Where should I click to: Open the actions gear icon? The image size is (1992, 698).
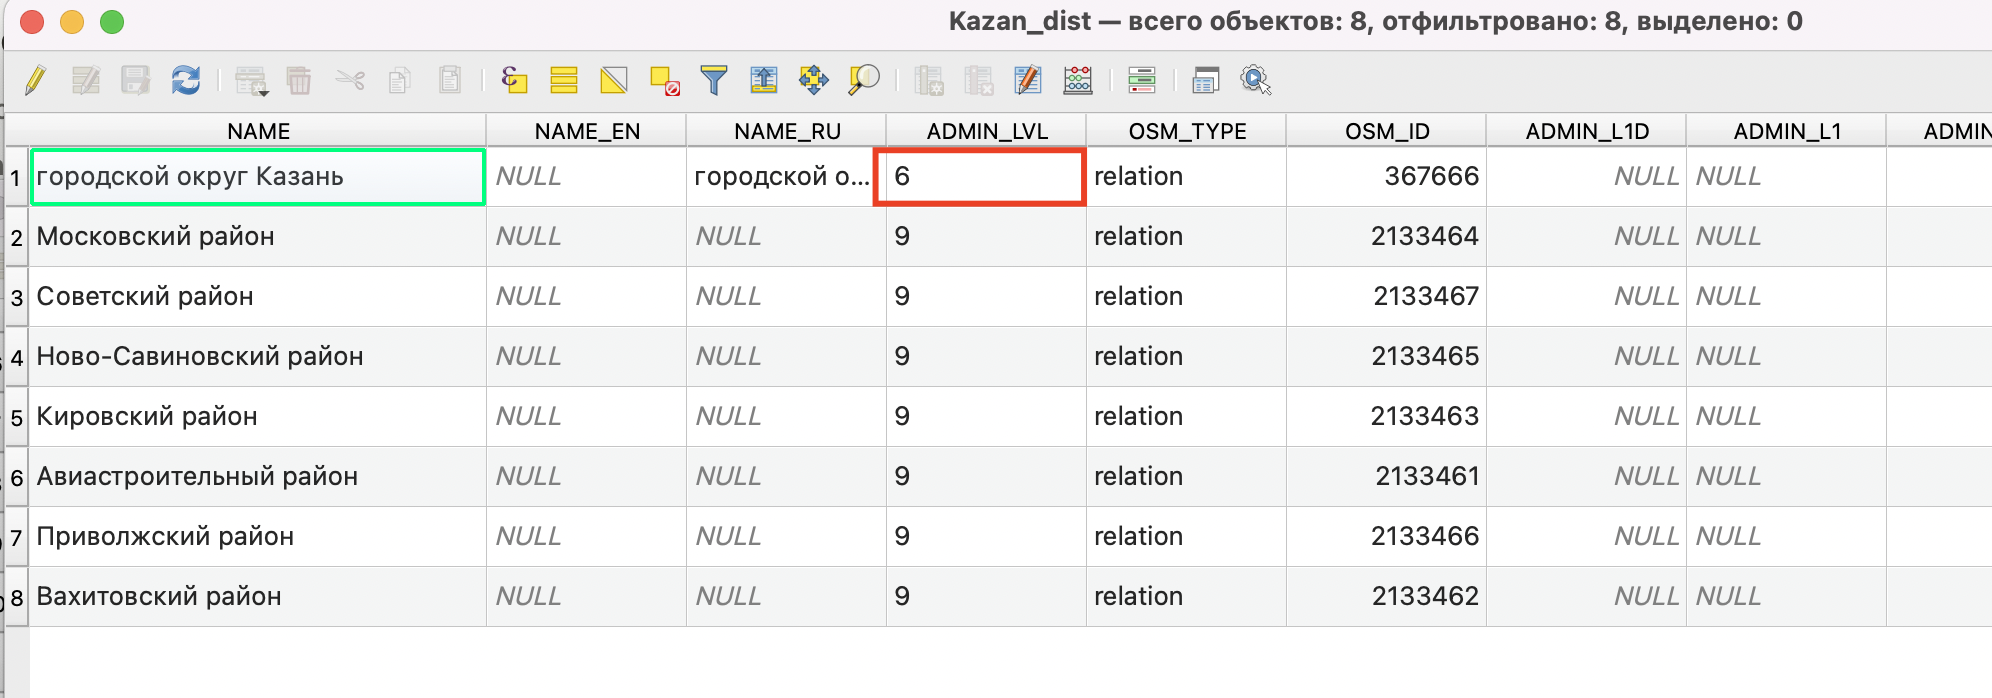point(1256,80)
